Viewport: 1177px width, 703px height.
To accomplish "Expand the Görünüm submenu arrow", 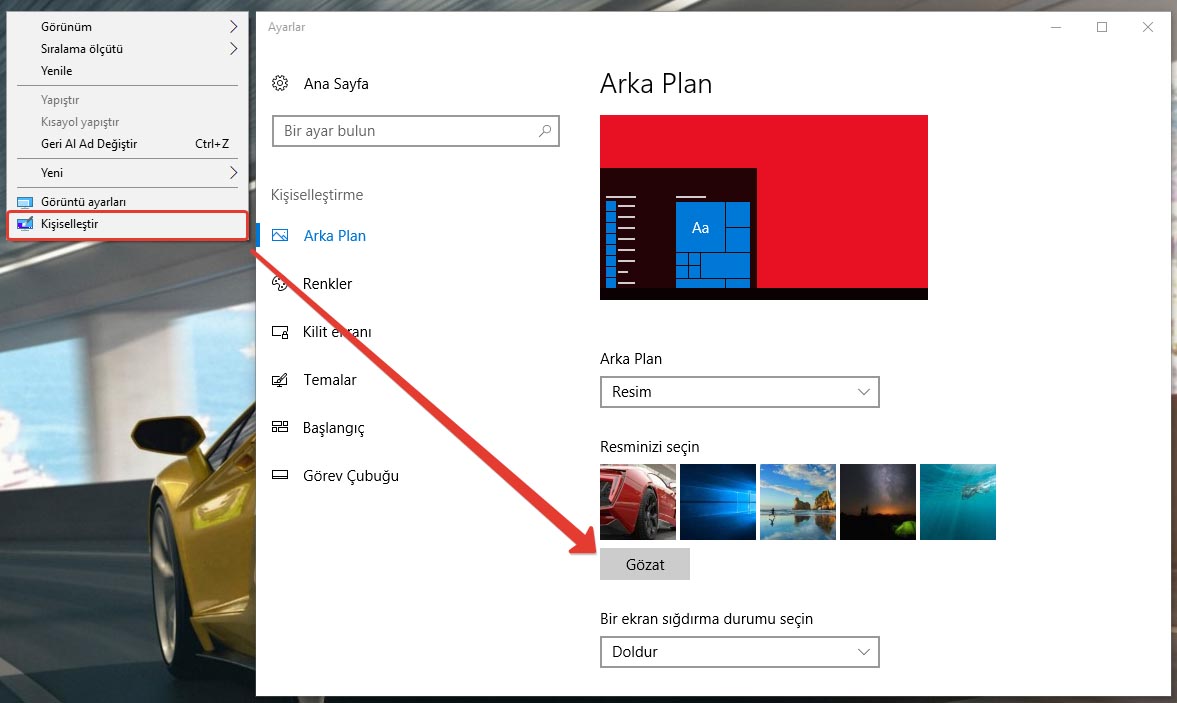I will tap(233, 27).
